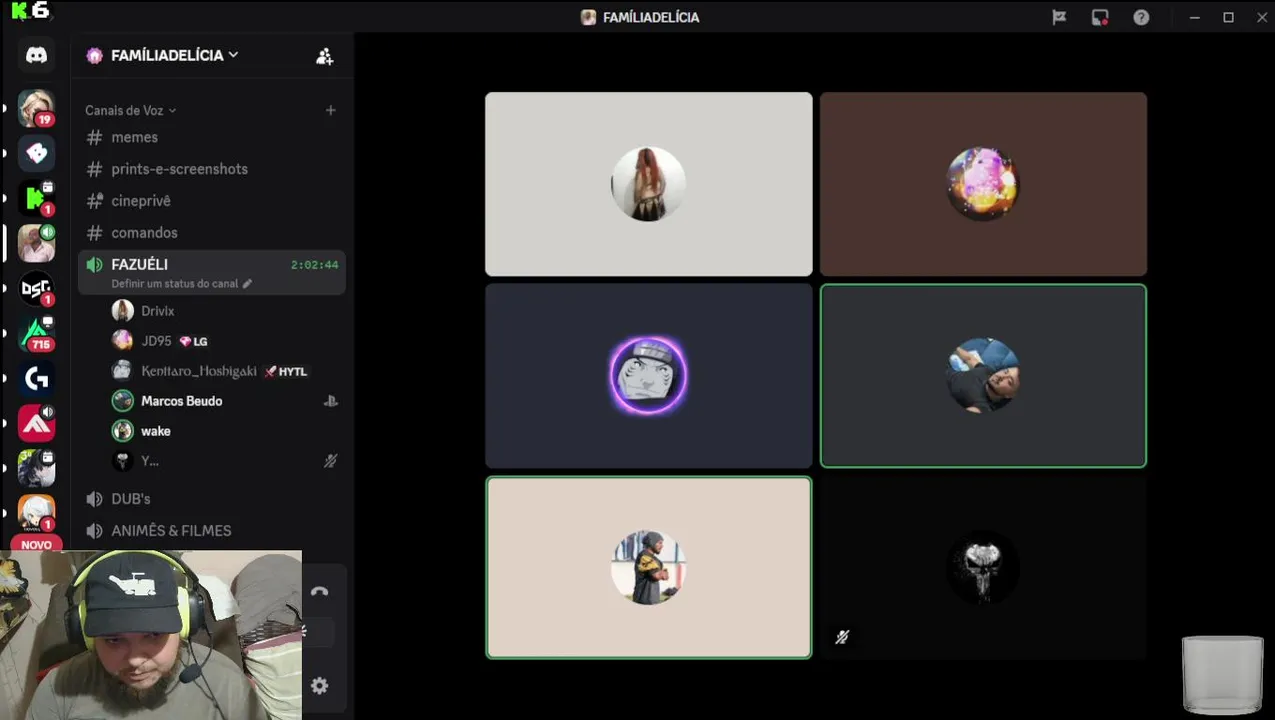Click edit pencil next to channel status
This screenshot has width=1275, height=720.
tap(248, 284)
